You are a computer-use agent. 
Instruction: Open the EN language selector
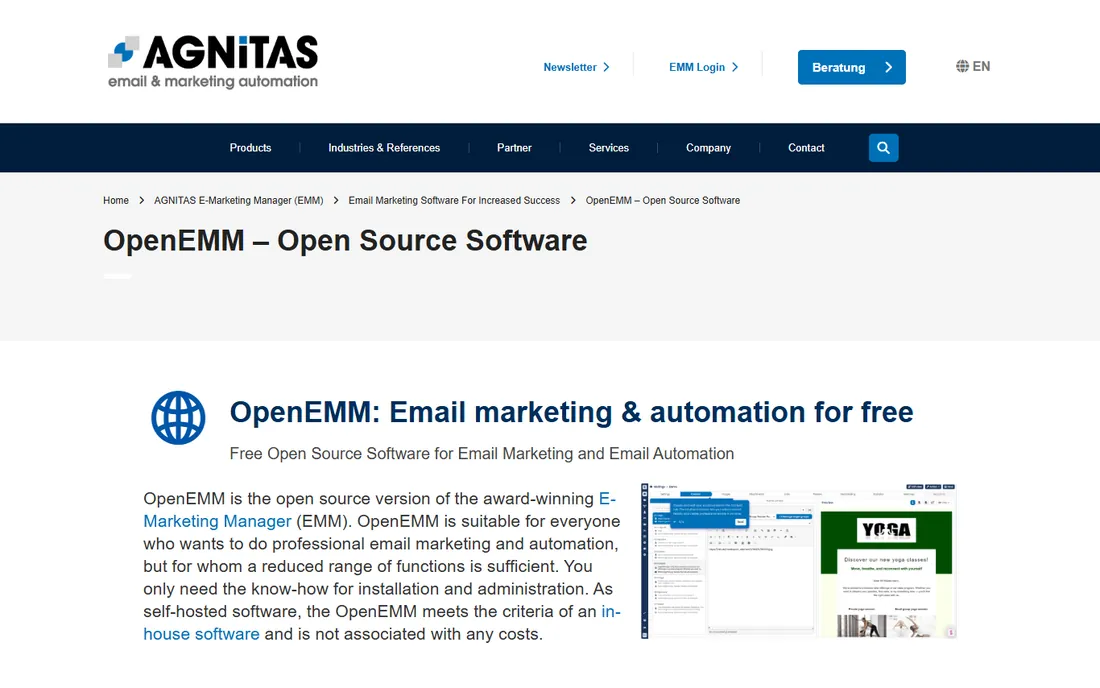pos(973,66)
